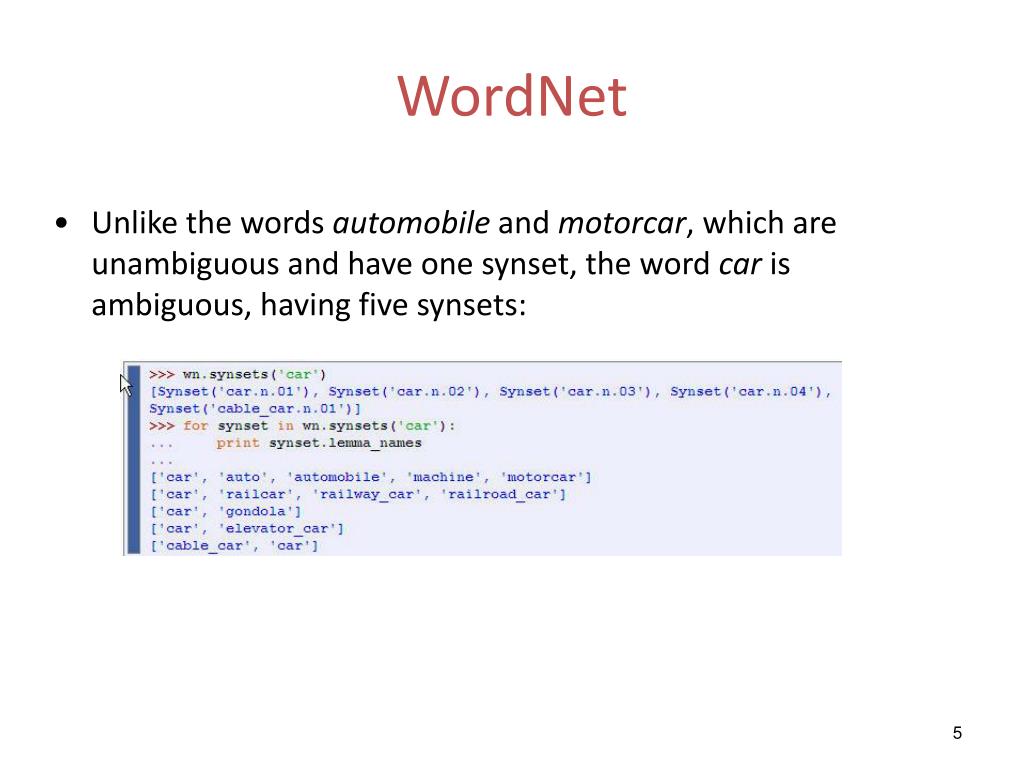1024x768 pixels.
Task: Click the list containing 'railroad_car'
Action: point(358,494)
